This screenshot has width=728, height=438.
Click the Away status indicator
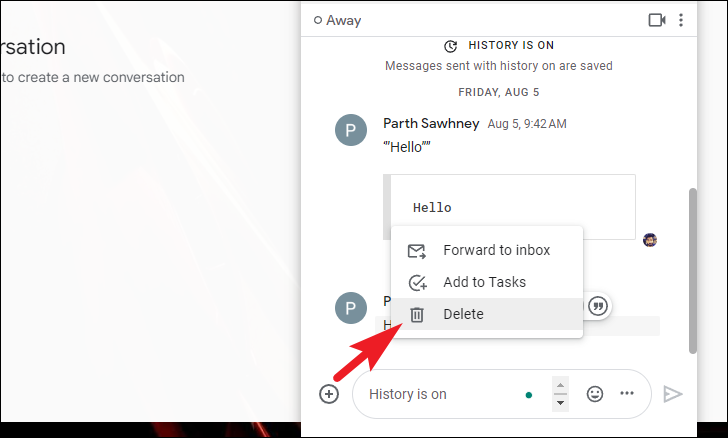pos(338,20)
